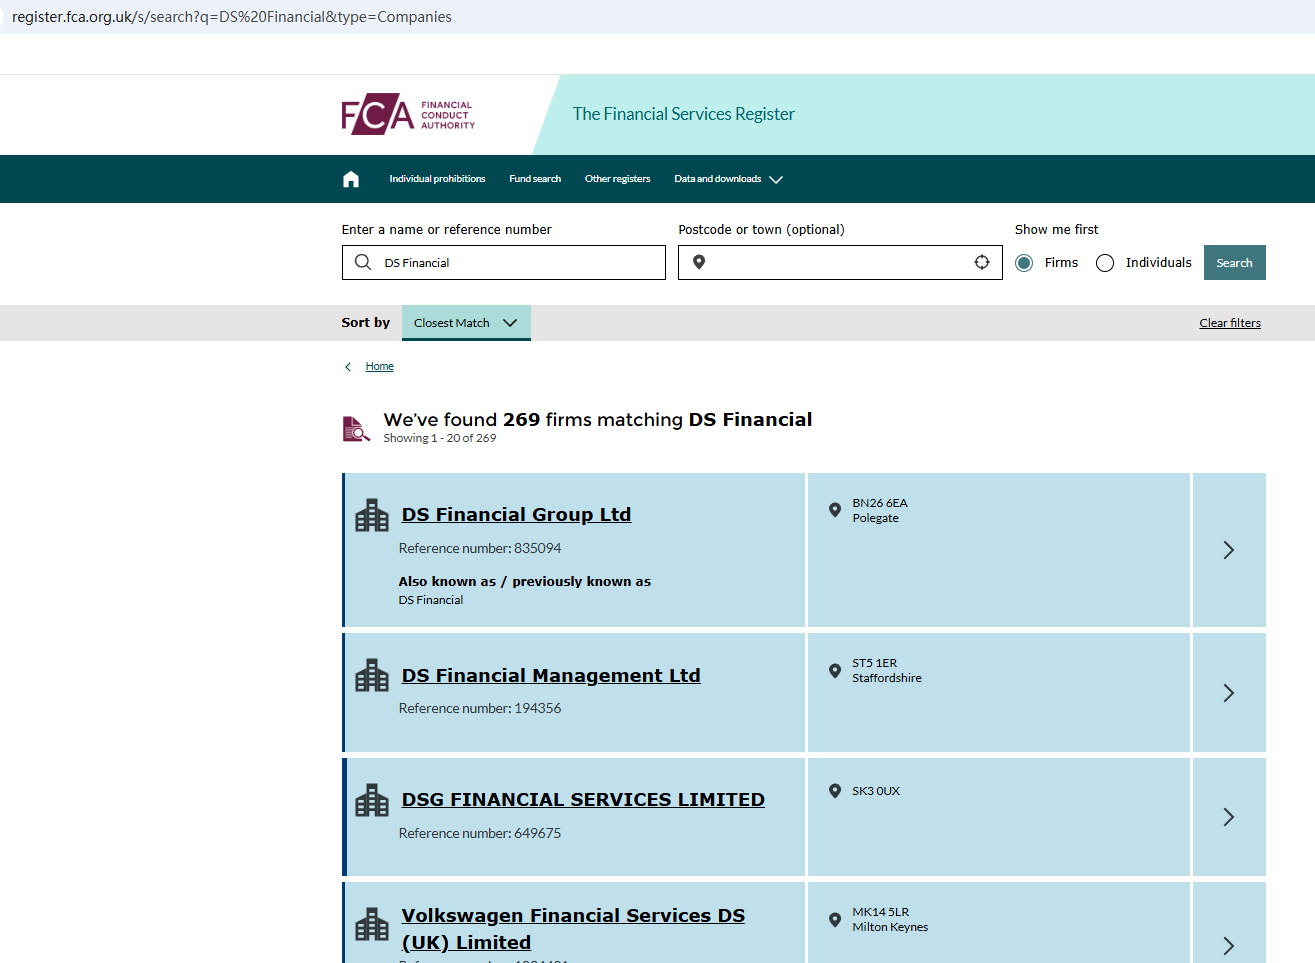1315x963 pixels.
Task: Click 'Reference number: 194356' text
Action: [480, 708]
